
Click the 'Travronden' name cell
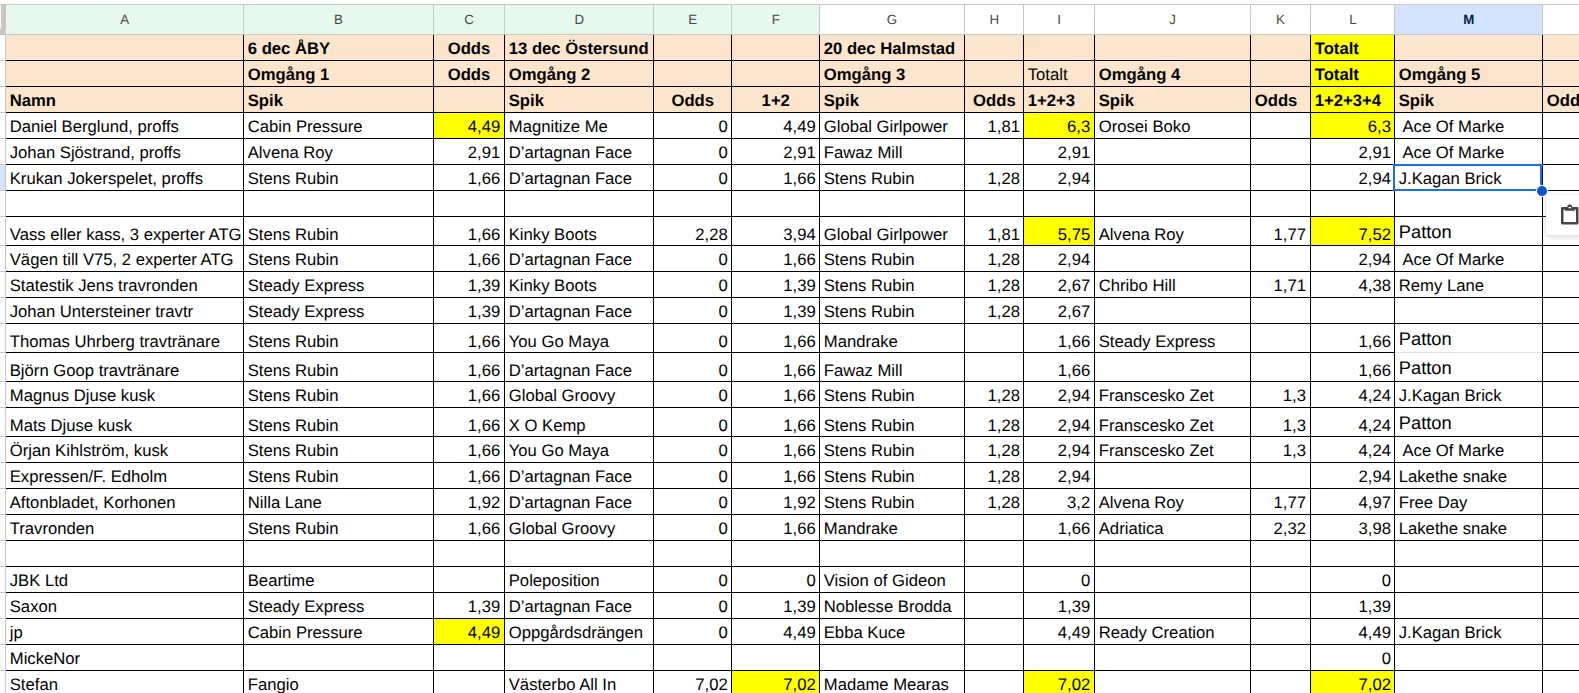click(124, 528)
